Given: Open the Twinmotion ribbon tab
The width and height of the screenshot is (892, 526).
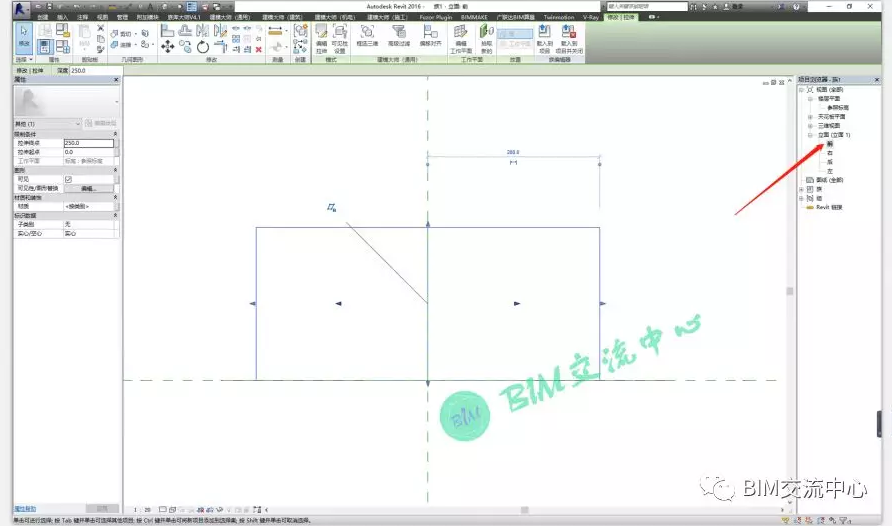Looking at the screenshot, I should click(559, 17).
